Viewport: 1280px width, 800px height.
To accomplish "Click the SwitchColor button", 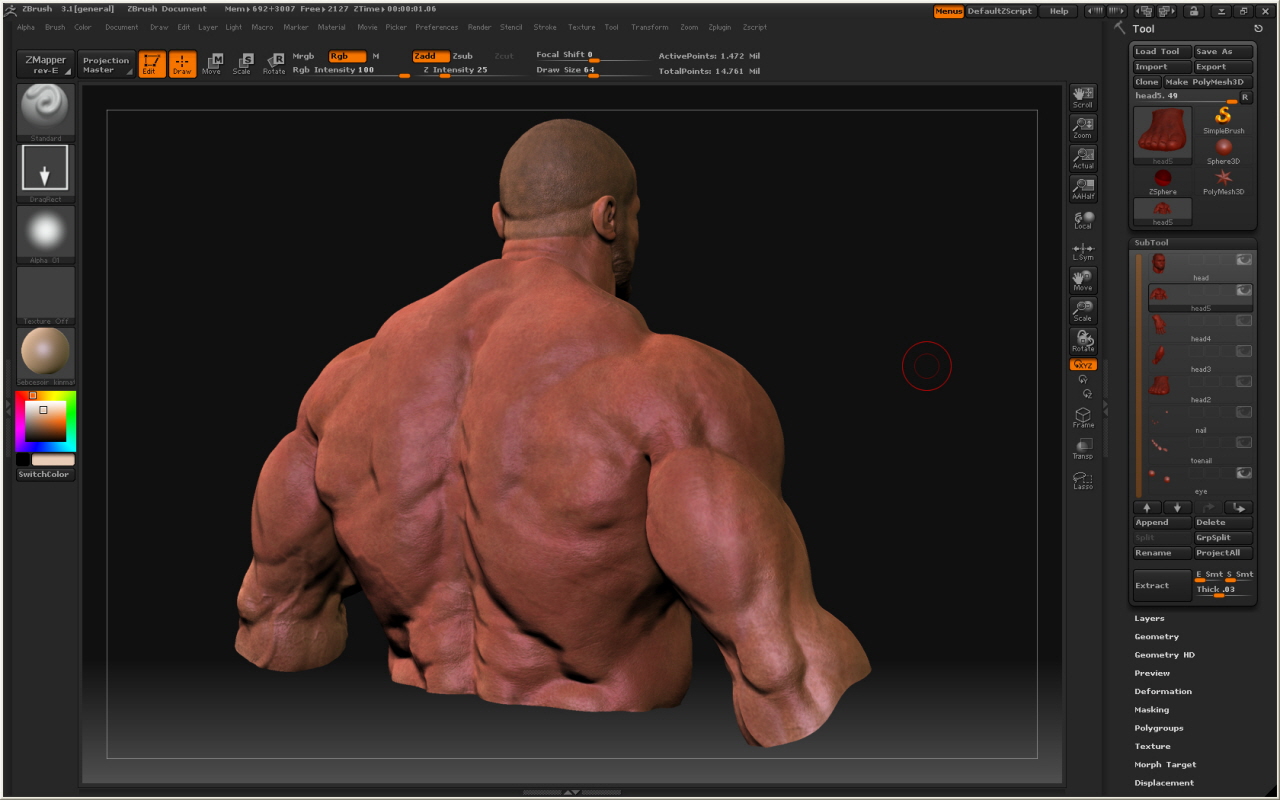I will tap(45, 474).
